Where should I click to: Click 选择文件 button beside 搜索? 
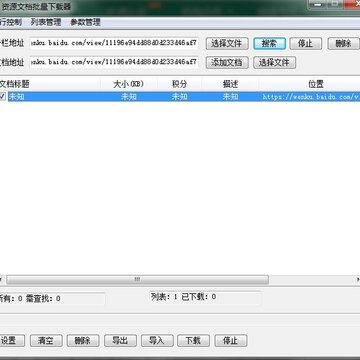[227, 44]
